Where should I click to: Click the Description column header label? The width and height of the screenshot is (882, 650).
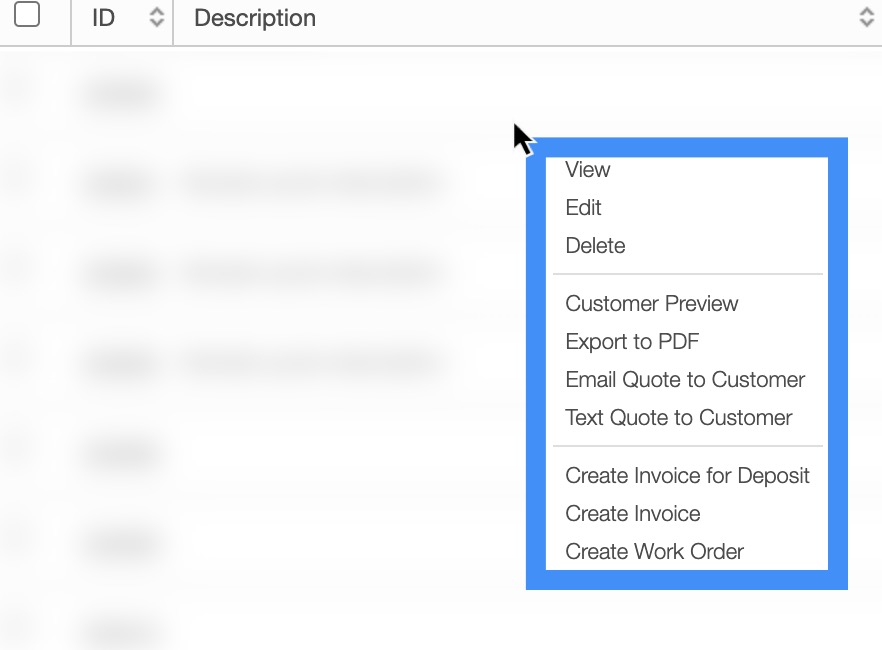(255, 18)
